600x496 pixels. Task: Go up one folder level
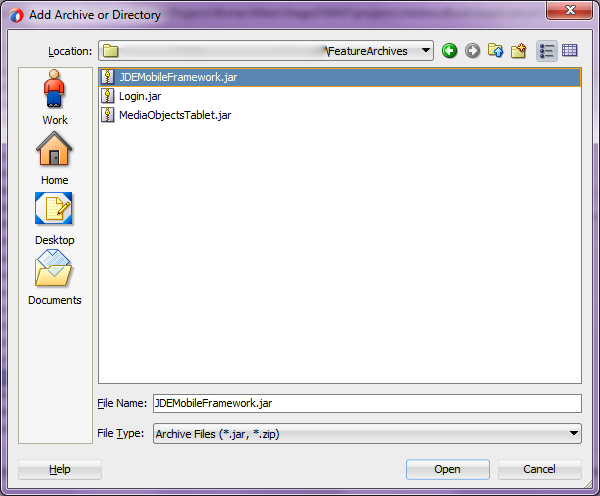496,51
